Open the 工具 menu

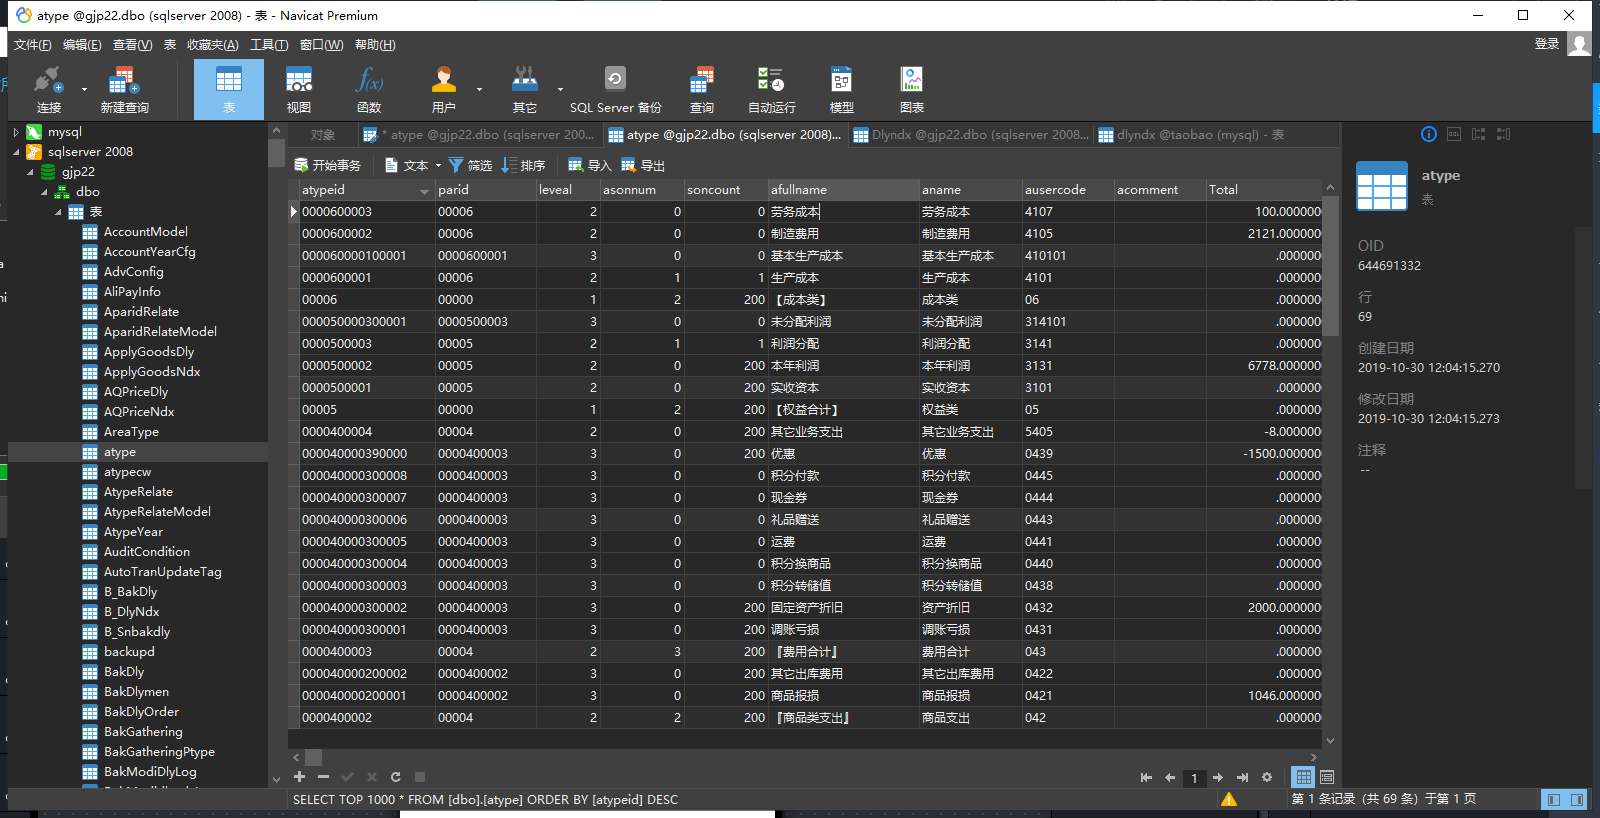coord(269,45)
